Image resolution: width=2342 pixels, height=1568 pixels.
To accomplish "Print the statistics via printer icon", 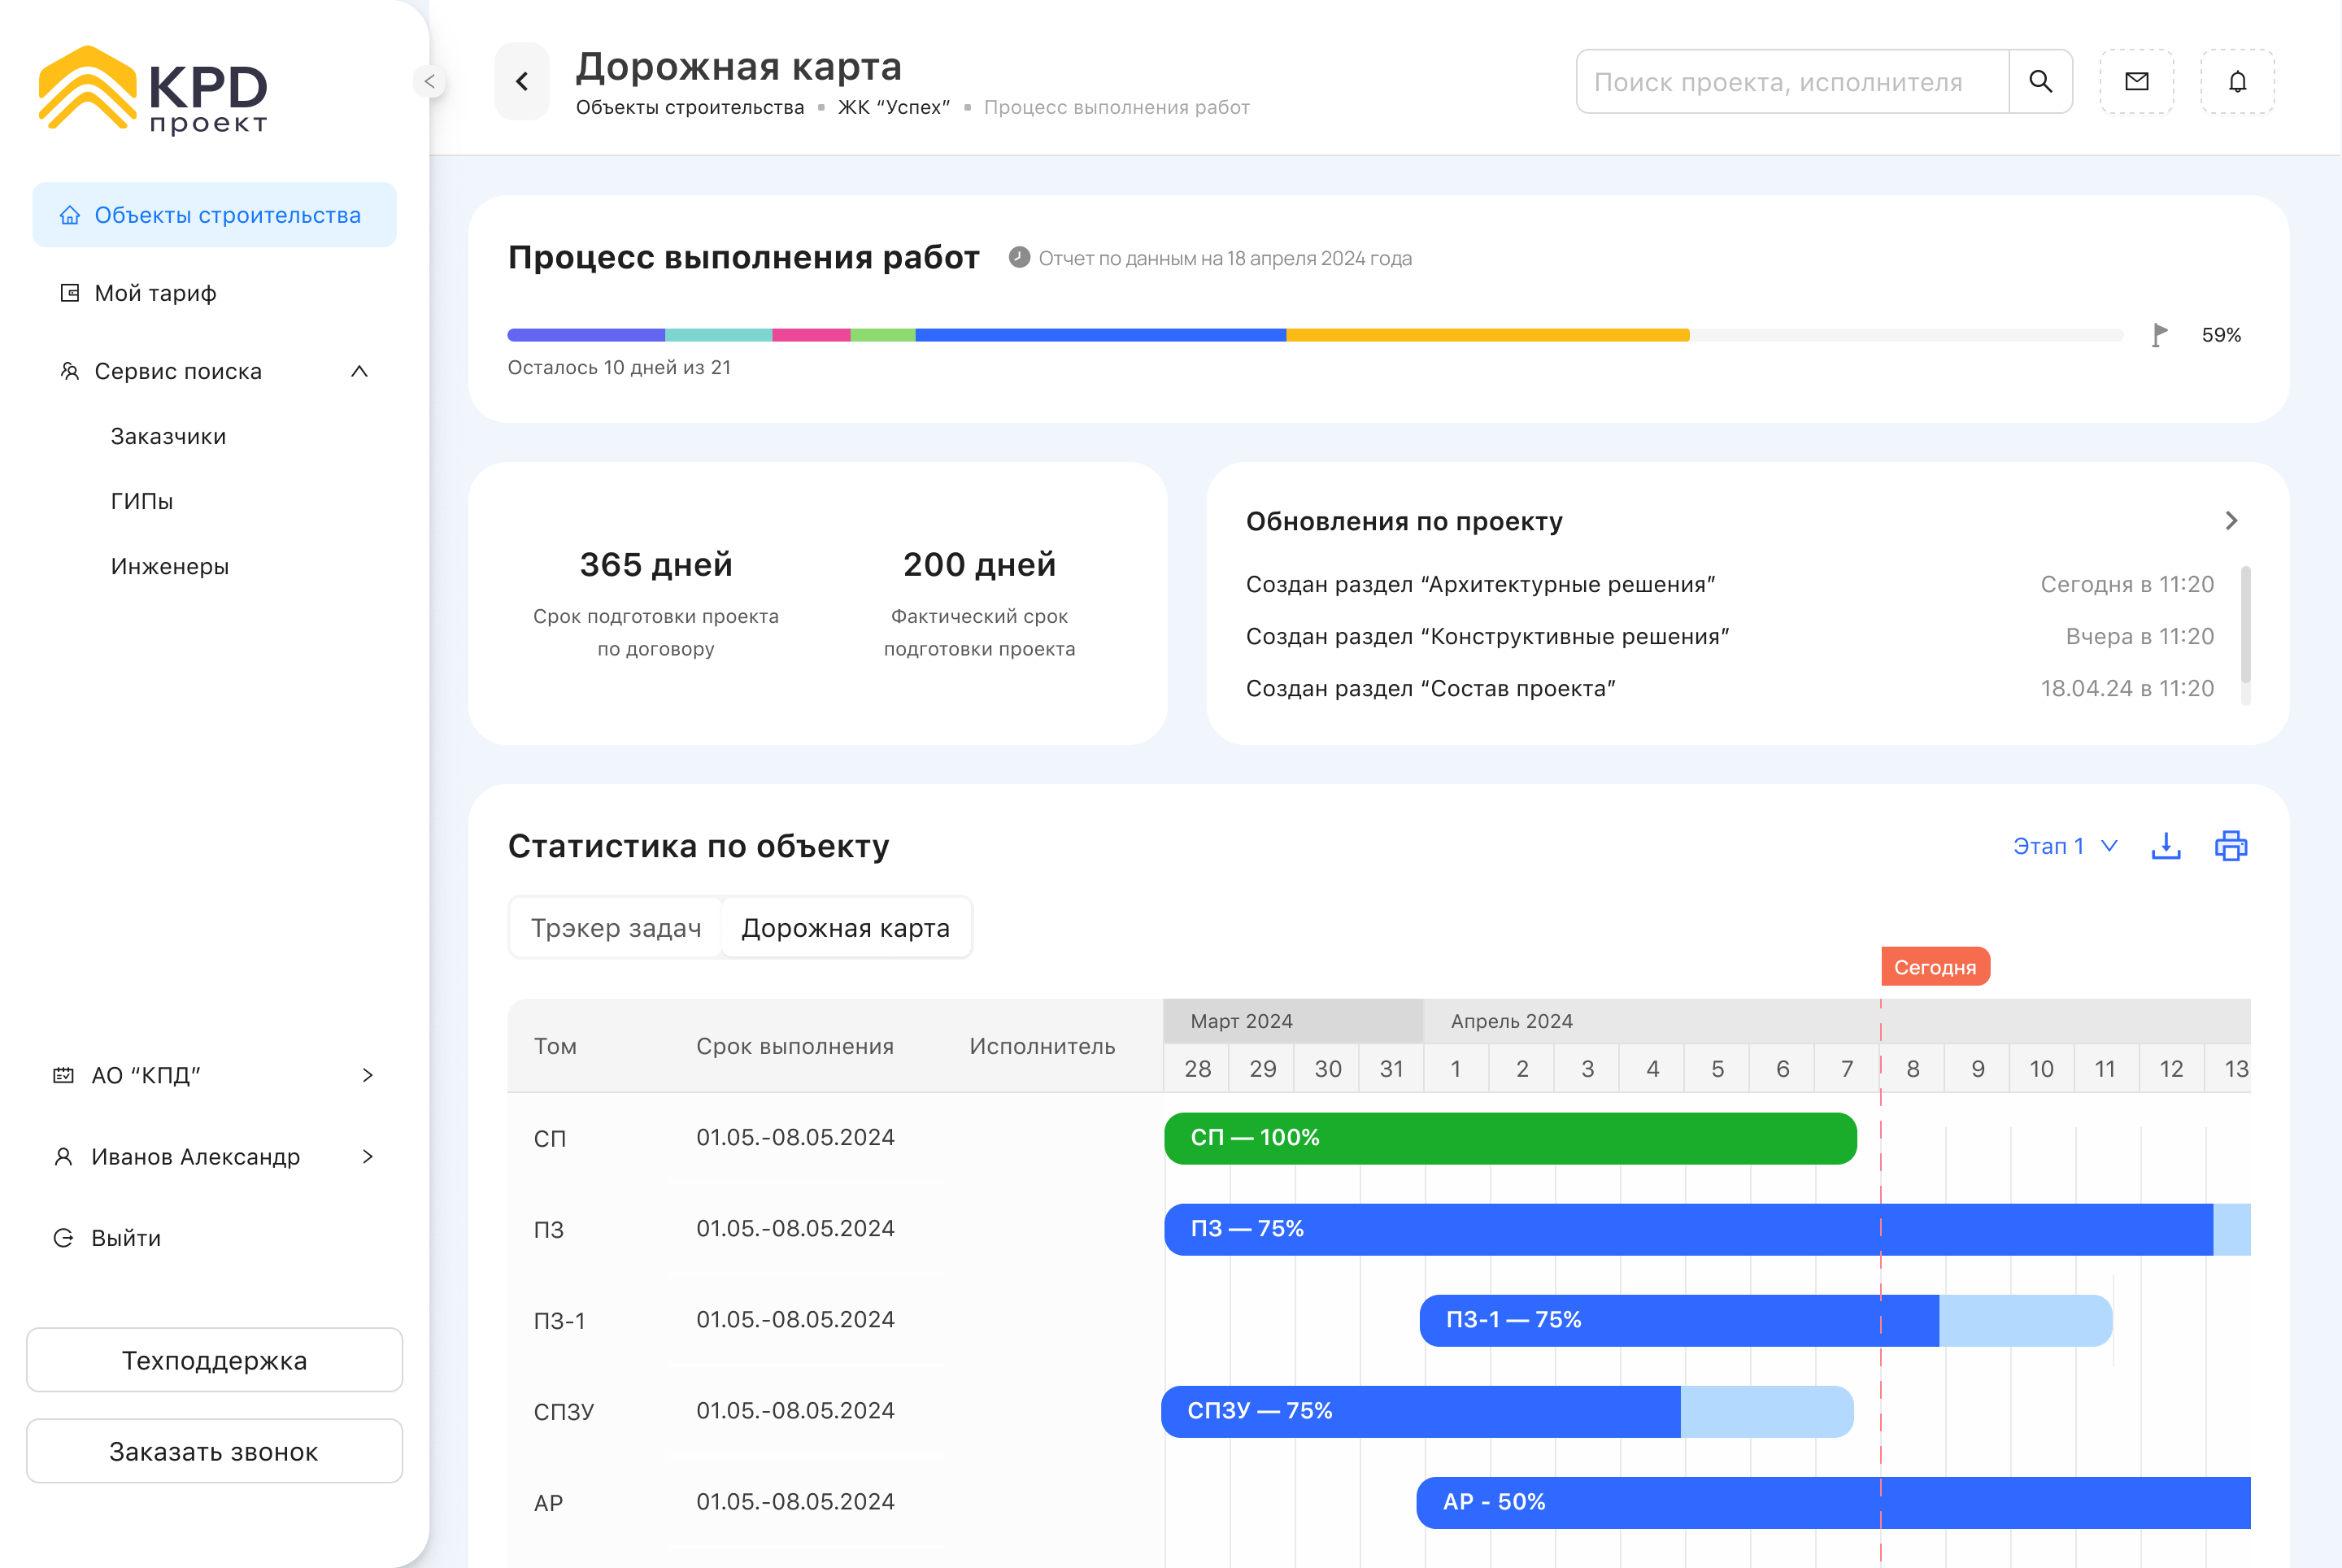I will tap(2231, 846).
